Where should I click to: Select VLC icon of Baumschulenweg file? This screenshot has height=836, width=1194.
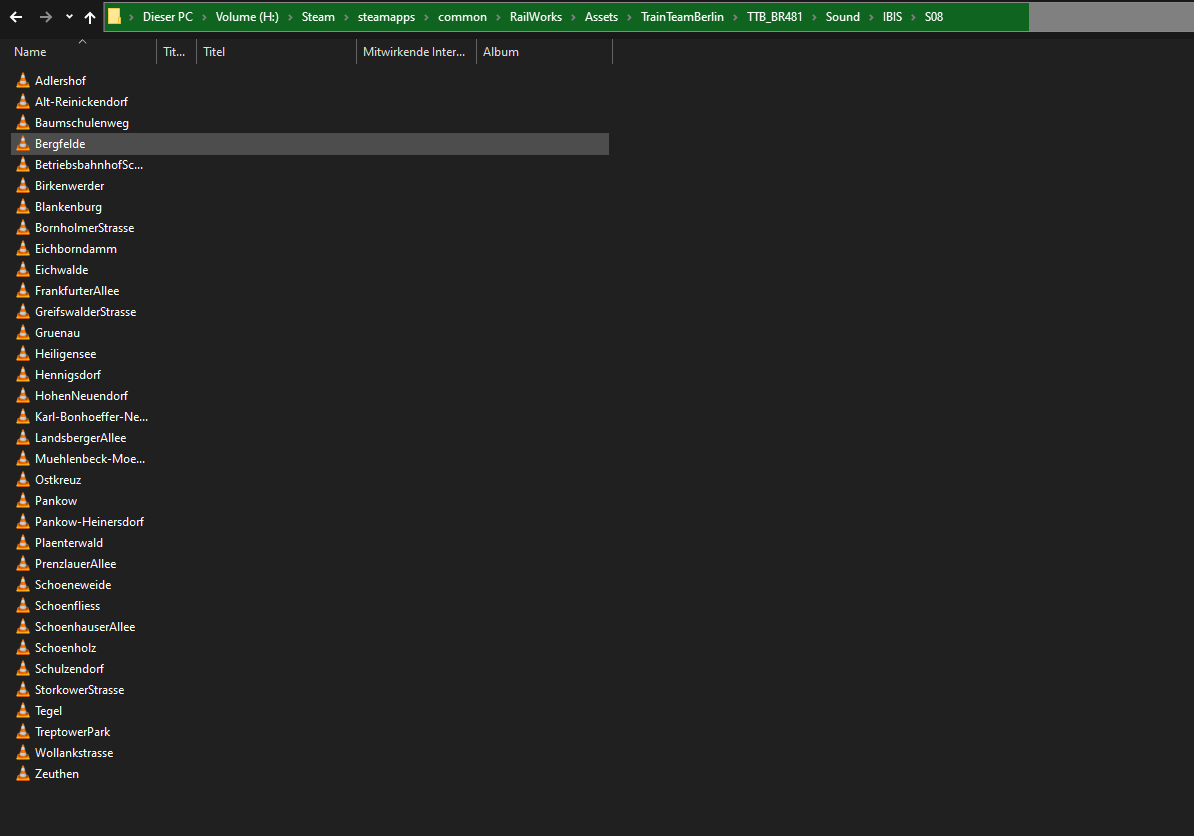[x=23, y=123]
